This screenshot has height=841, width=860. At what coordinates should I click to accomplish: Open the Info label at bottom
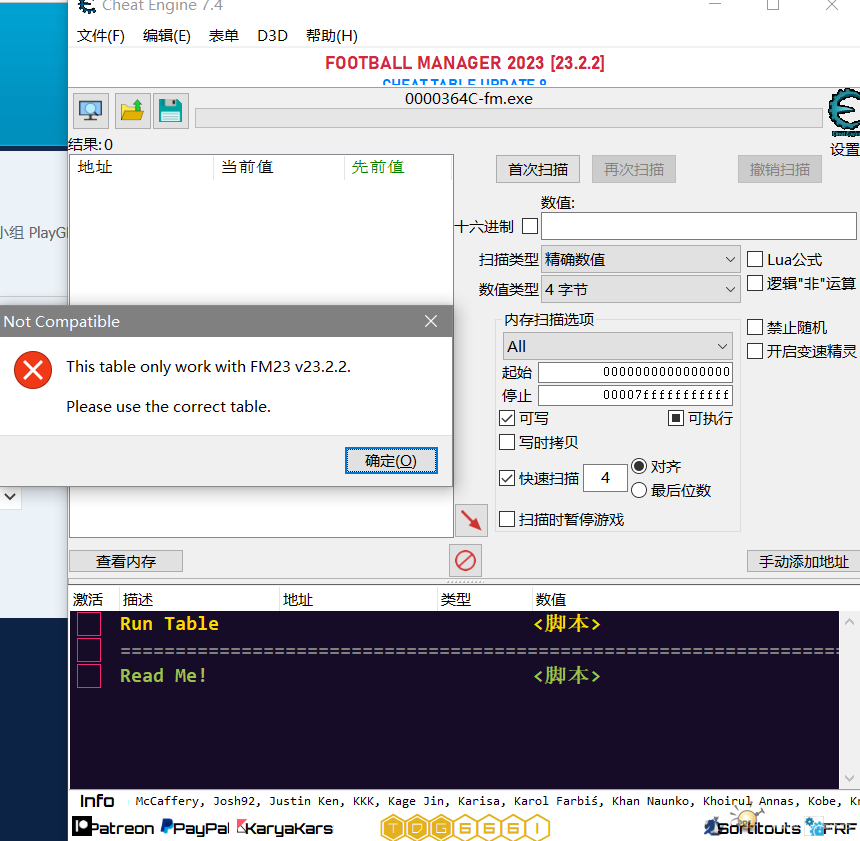click(x=97, y=801)
